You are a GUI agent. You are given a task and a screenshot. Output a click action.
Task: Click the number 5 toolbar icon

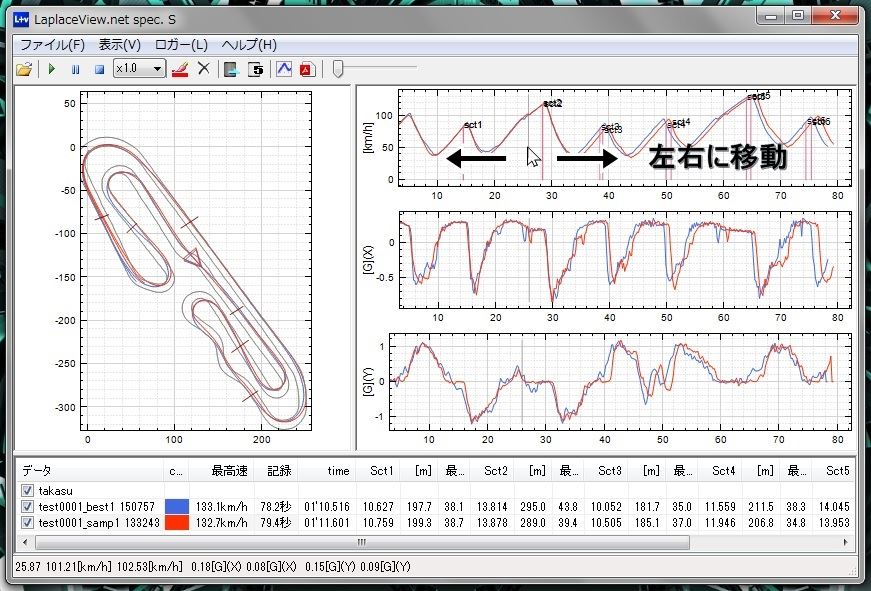click(256, 69)
